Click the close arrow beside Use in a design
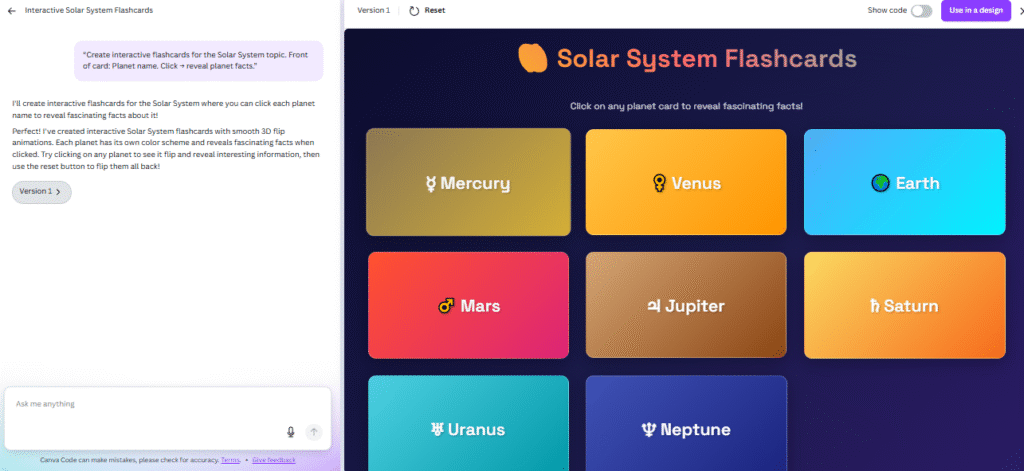The image size is (1024, 471). point(1020,10)
